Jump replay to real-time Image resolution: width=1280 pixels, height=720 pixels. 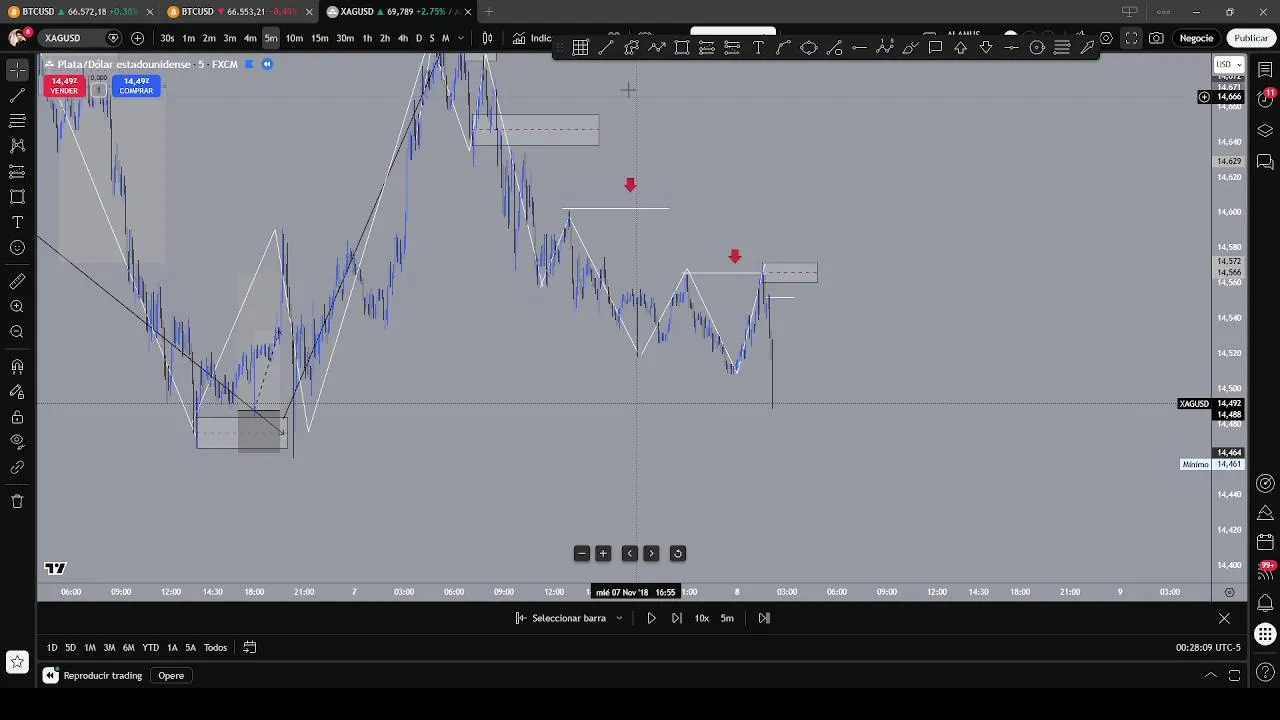point(764,618)
